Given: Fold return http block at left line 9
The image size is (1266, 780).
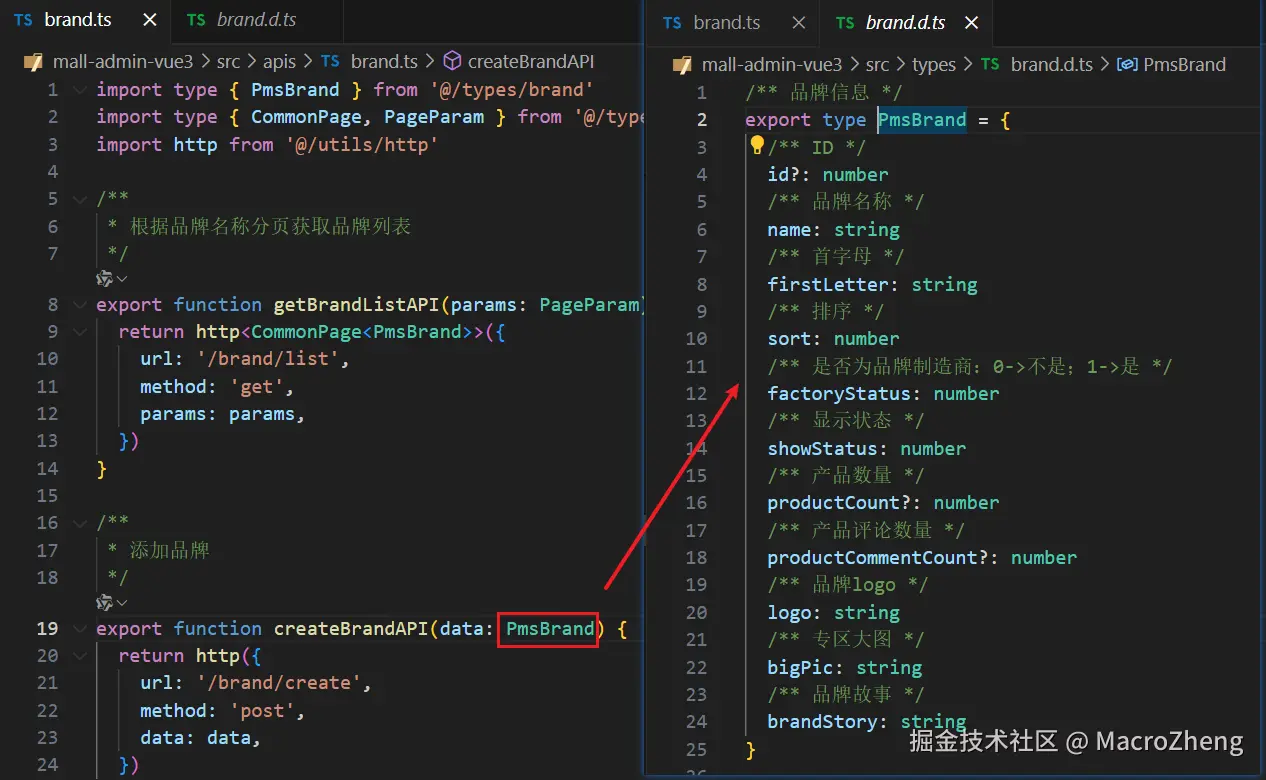Looking at the screenshot, I should [79, 331].
